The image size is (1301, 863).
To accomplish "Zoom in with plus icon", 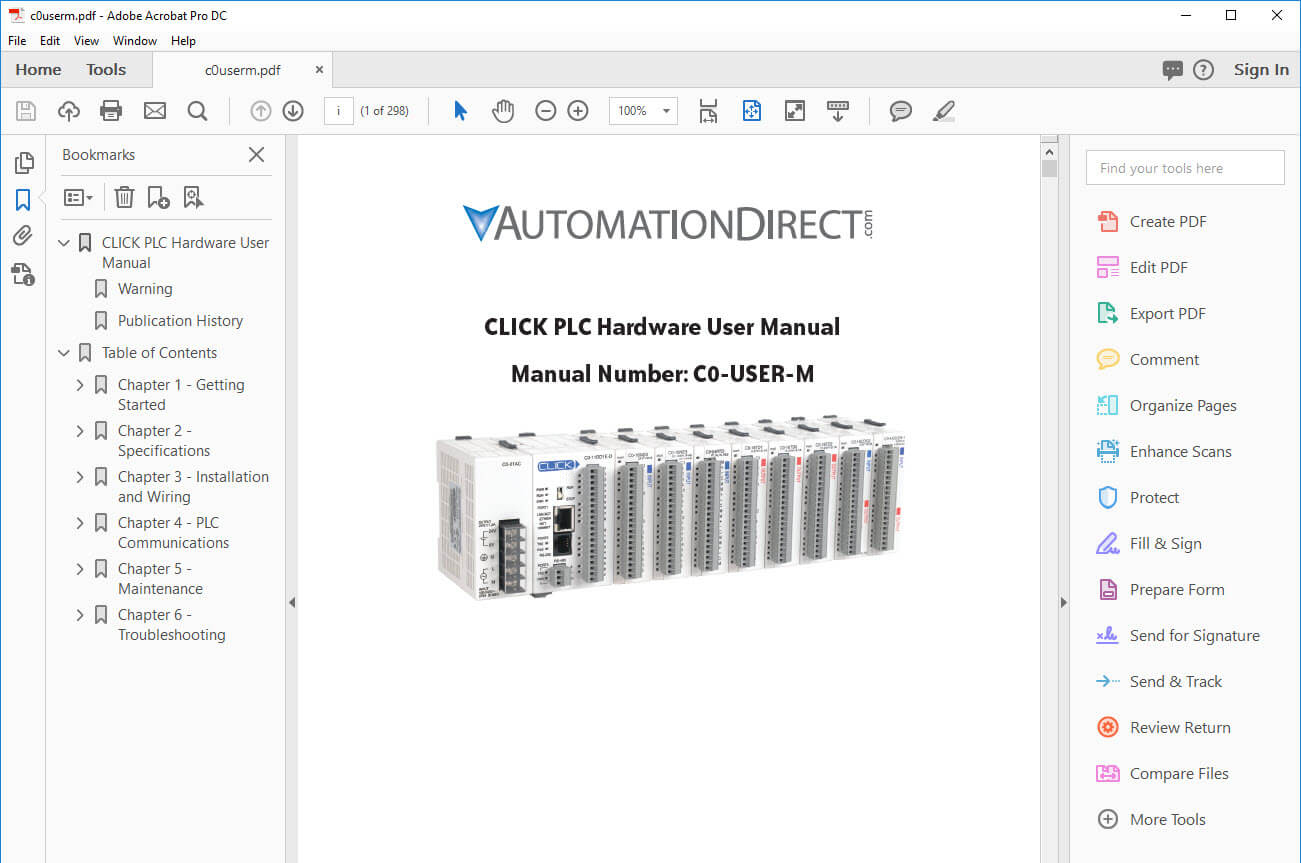I will tap(578, 111).
